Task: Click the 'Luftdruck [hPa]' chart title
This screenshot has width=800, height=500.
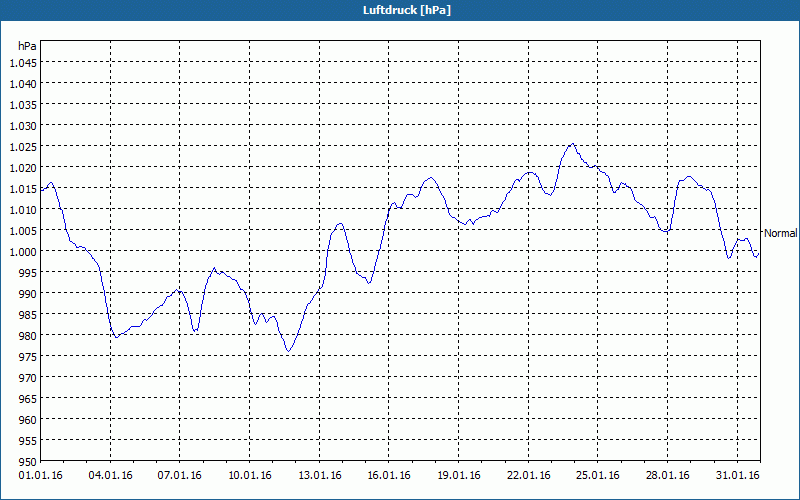Action: tap(407, 10)
